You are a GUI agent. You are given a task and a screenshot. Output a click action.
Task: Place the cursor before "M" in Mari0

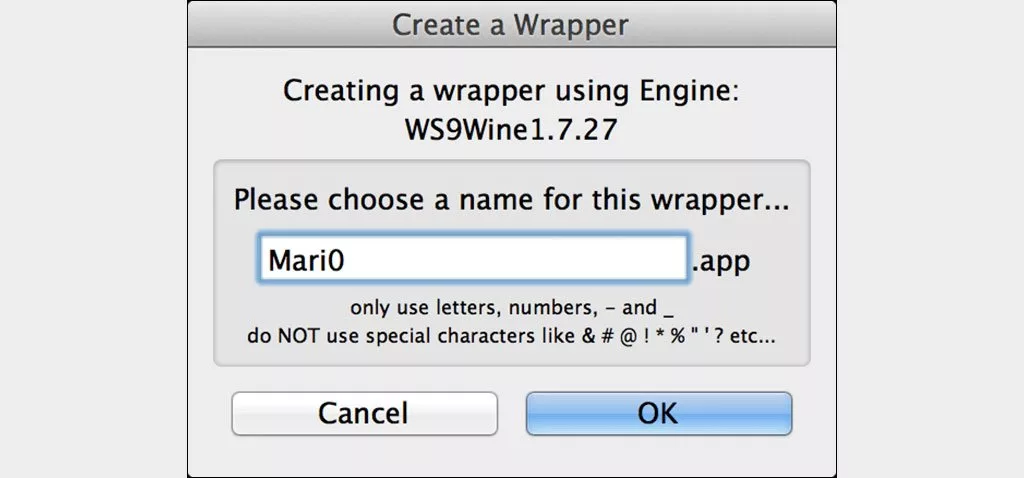[x=268, y=262]
